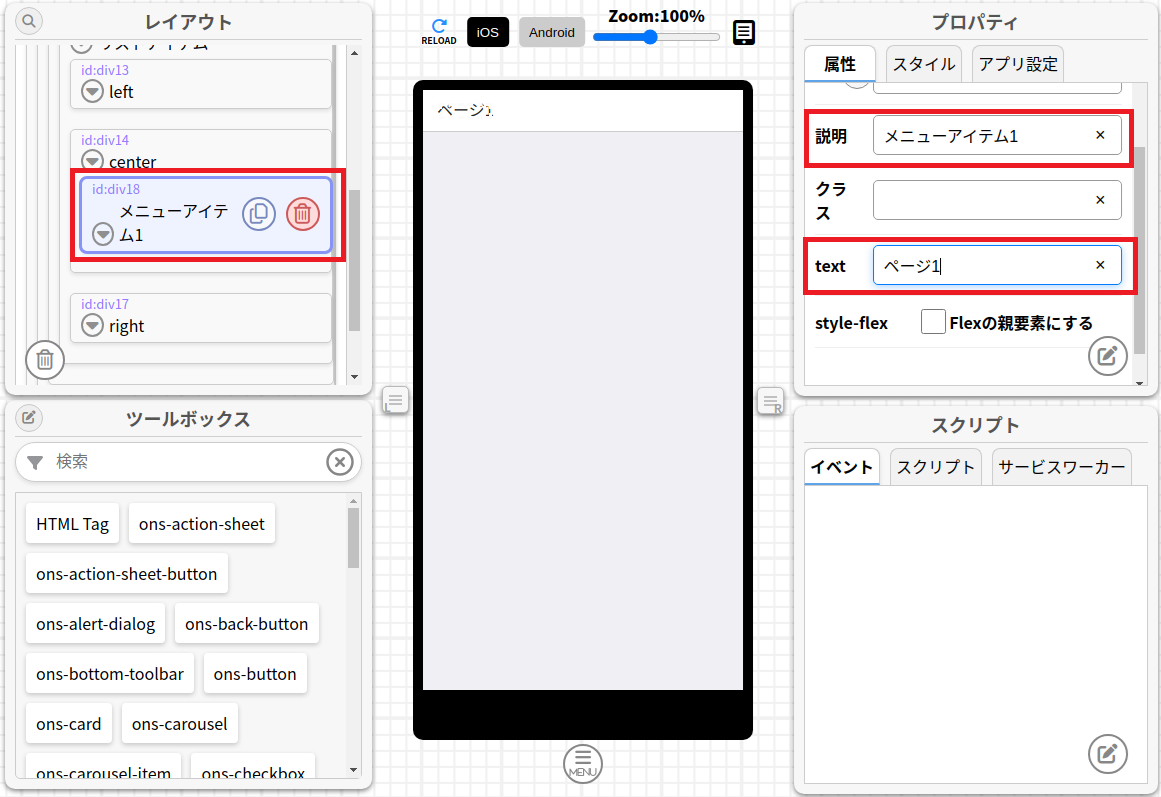Select the ons-back-button component in the toolbox
1161x797 pixels.
point(247,624)
